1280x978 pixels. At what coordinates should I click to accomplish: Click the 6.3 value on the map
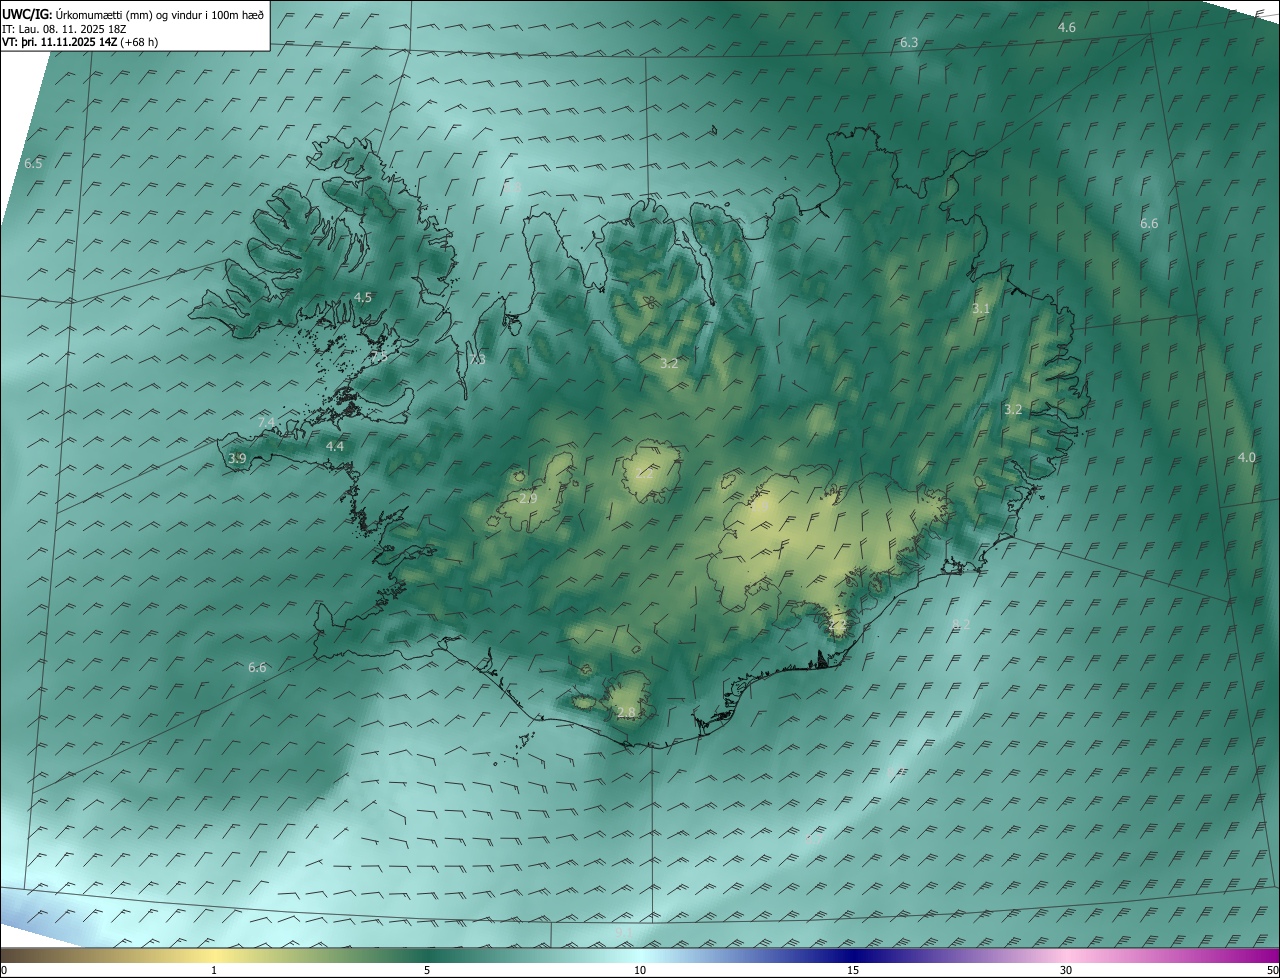click(x=909, y=43)
